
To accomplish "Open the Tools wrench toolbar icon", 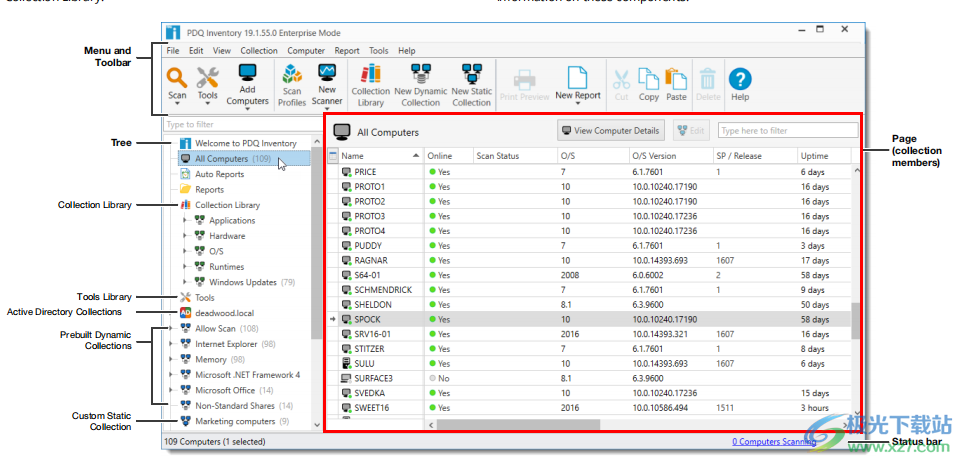I will coord(208,78).
